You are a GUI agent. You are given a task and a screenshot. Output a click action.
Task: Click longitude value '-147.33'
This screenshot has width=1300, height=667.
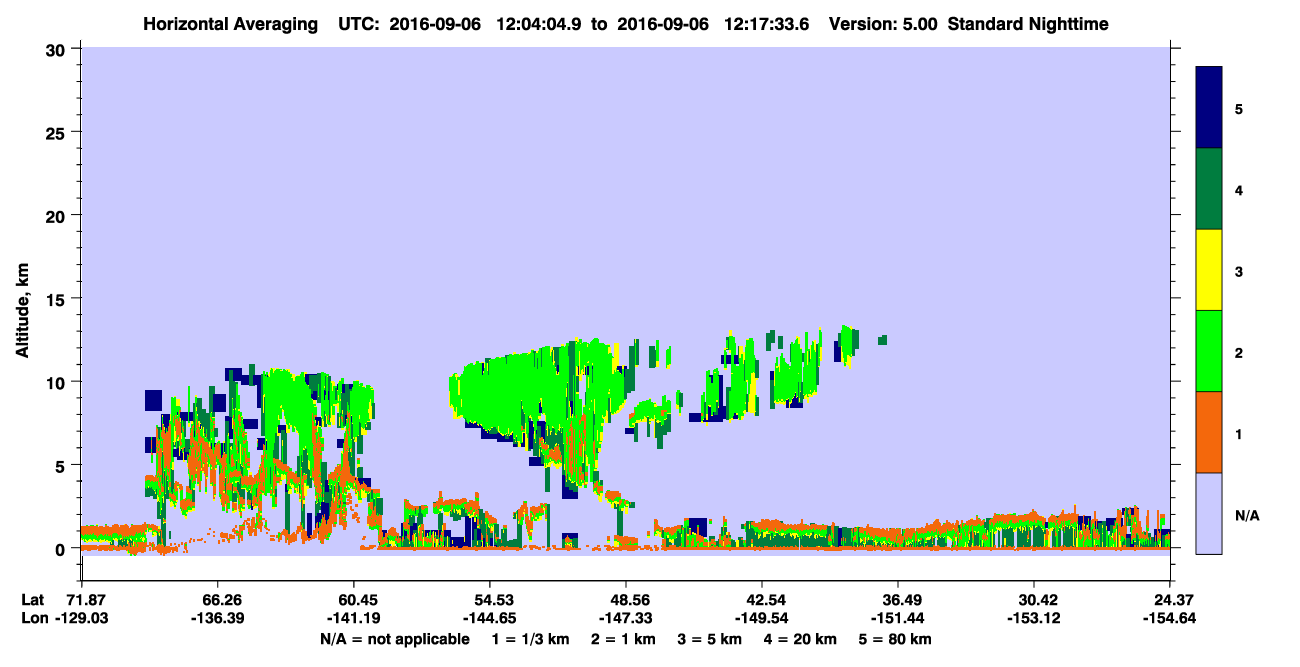[625, 618]
